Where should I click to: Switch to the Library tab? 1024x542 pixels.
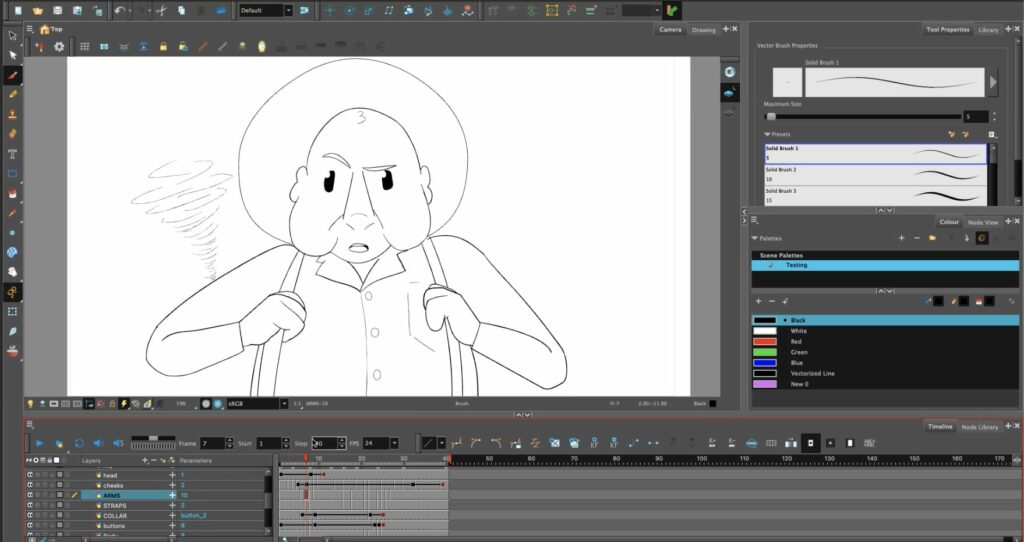[988, 29]
